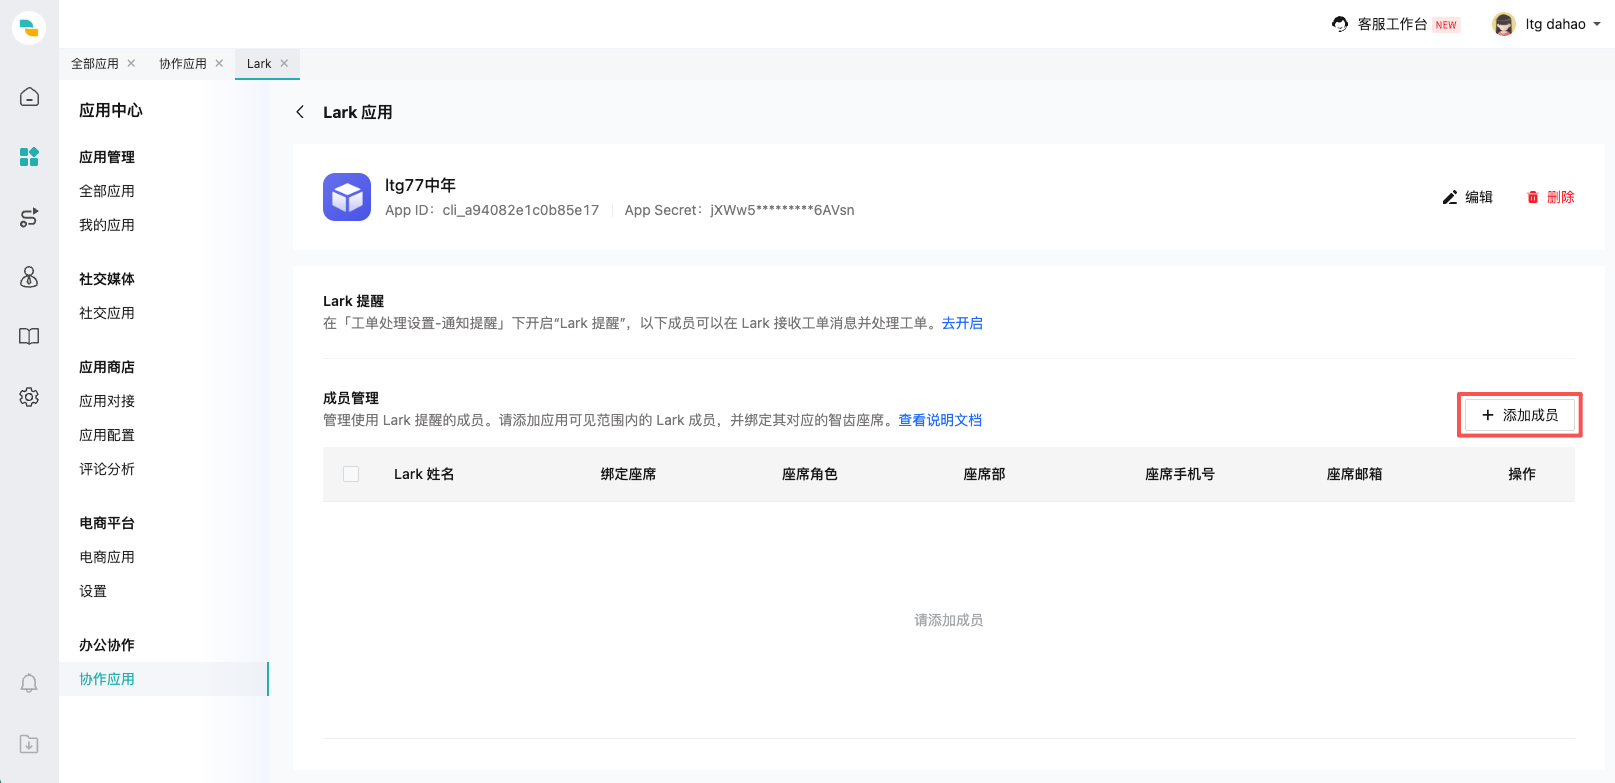Open the knowledge book sidebar icon

coord(29,337)
